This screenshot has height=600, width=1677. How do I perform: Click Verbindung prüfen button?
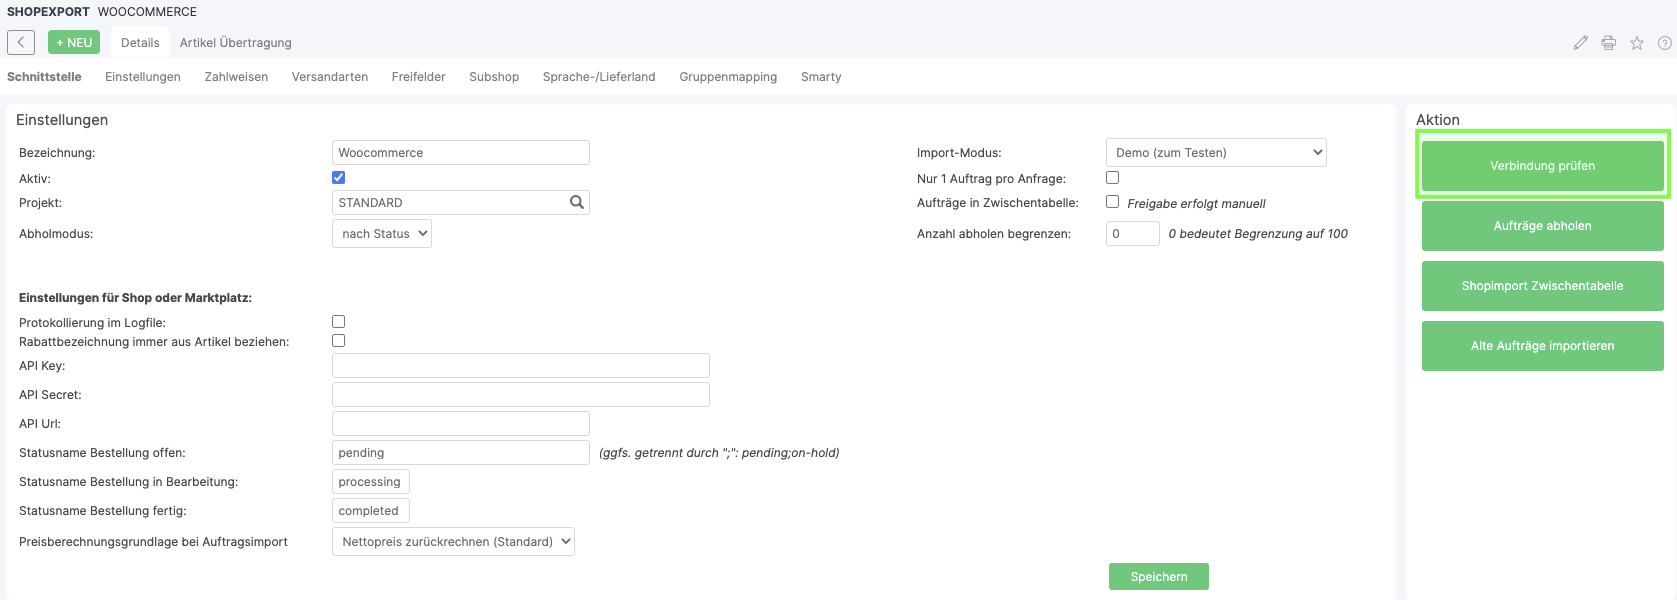pos(1543,166)
